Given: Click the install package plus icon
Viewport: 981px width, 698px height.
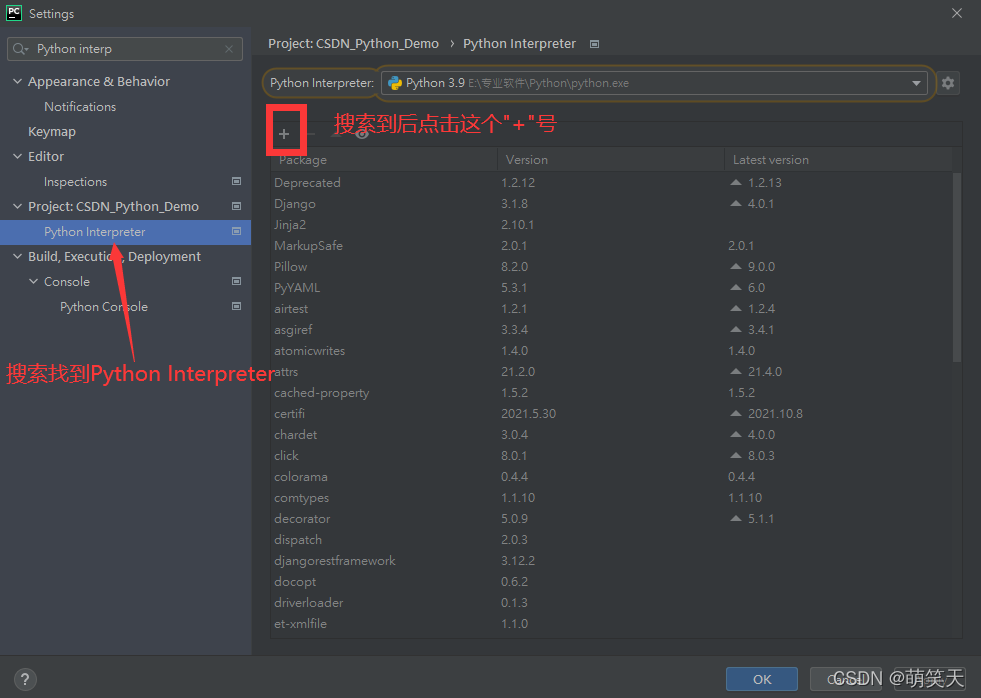Looking at the screenshot, I should (x=284, y=134).
